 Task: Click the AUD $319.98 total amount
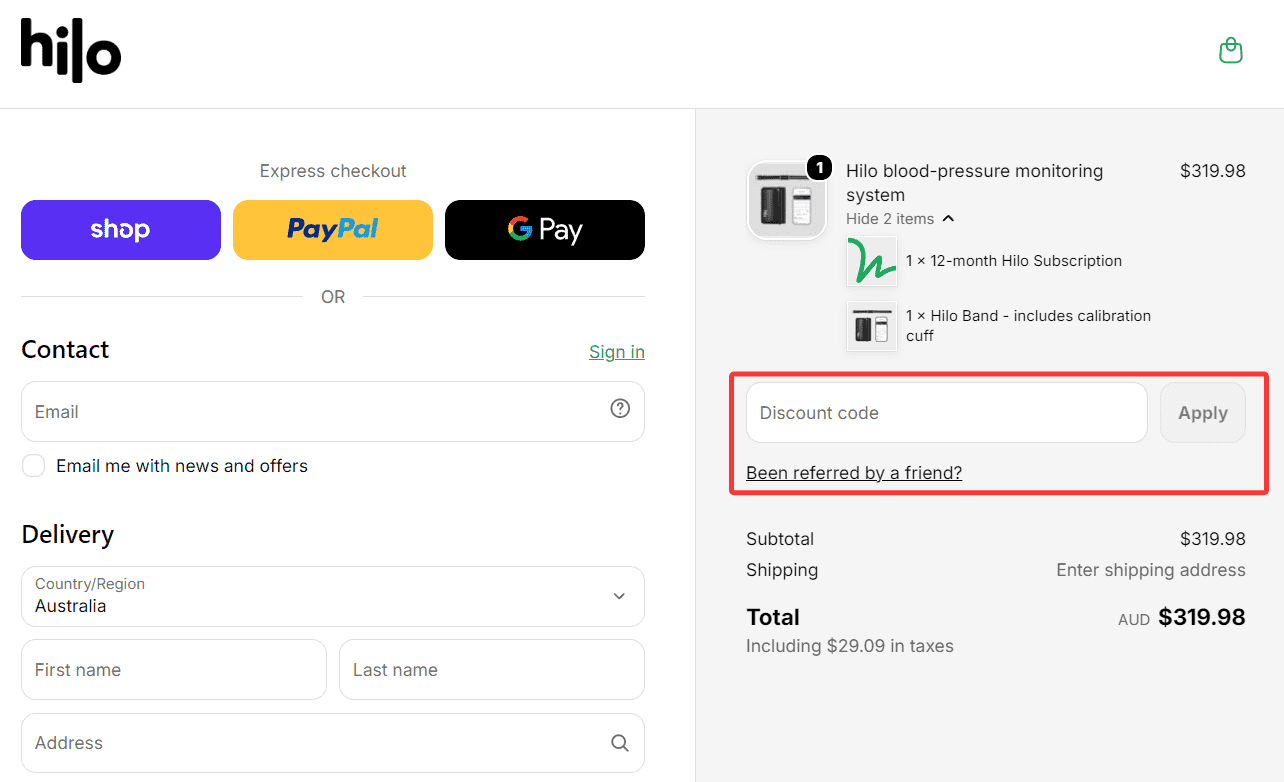coord(1182,618)
